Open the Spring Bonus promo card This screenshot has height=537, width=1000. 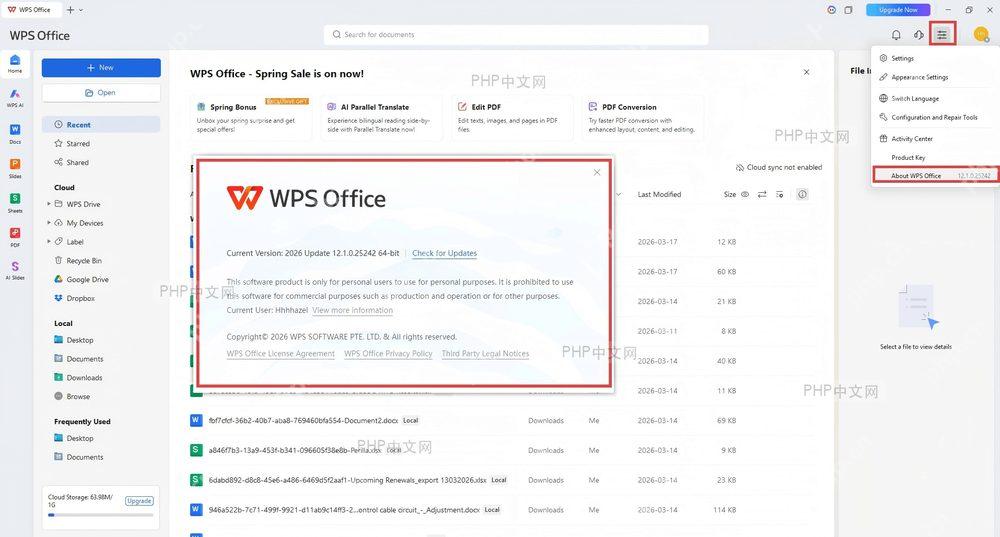(x=252, y=118)
